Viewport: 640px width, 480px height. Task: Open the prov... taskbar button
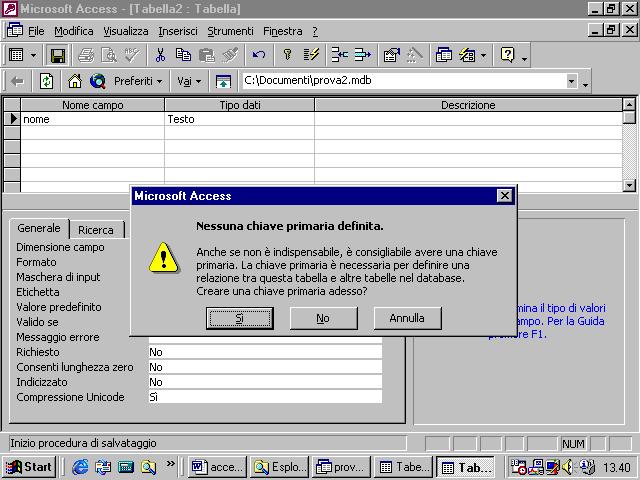pyautogui.click(x=341, y=467)
